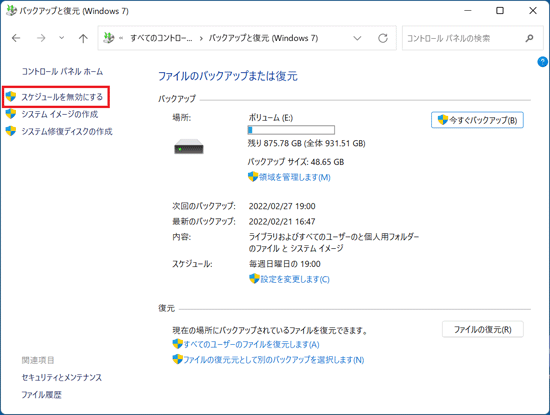
Task: Click shield icon next to 設定を変更します
Action: click(x=254, y=279)
